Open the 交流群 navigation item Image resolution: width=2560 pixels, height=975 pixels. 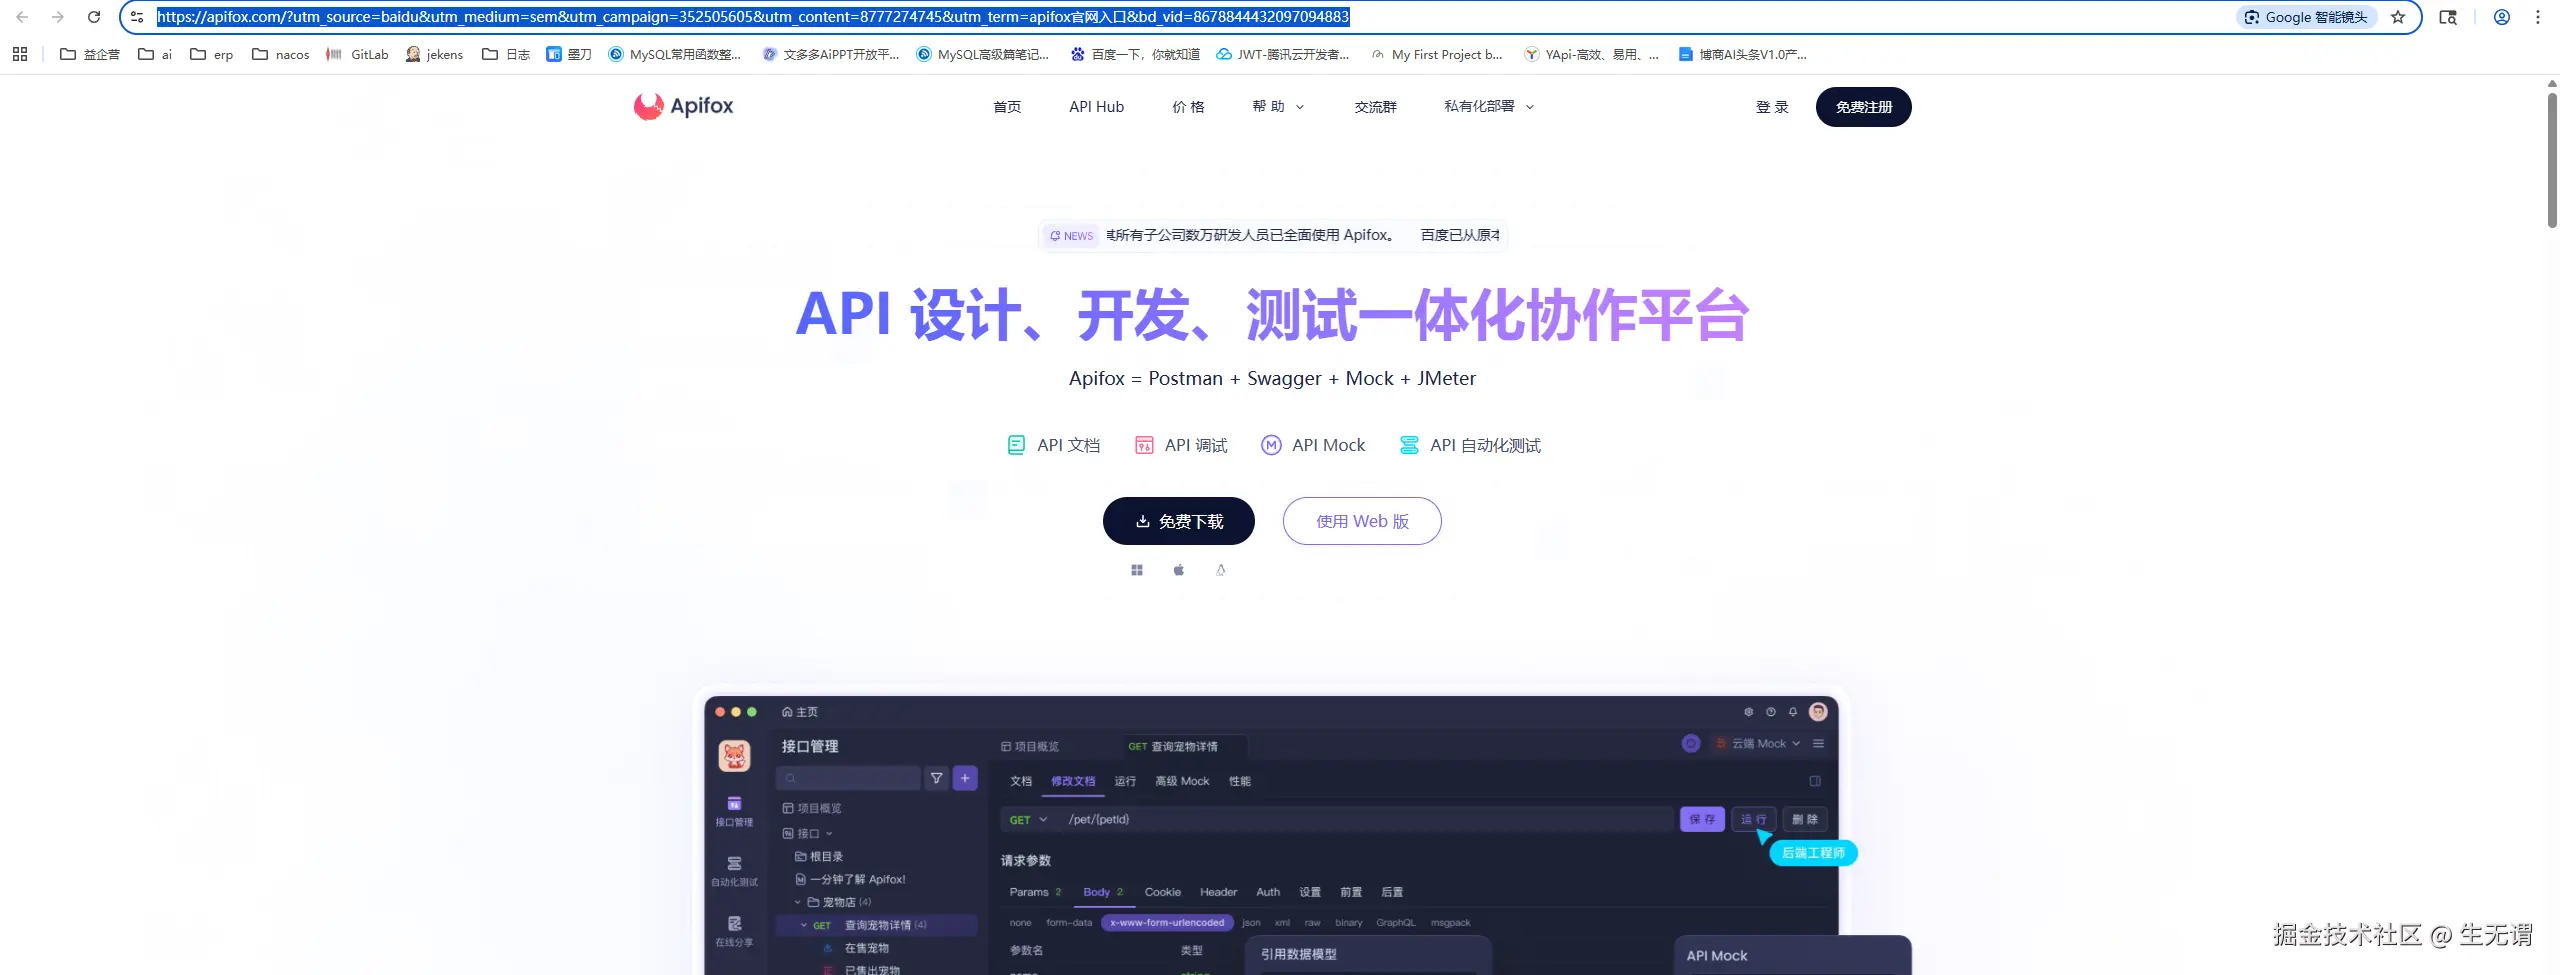coord(1375,107)
